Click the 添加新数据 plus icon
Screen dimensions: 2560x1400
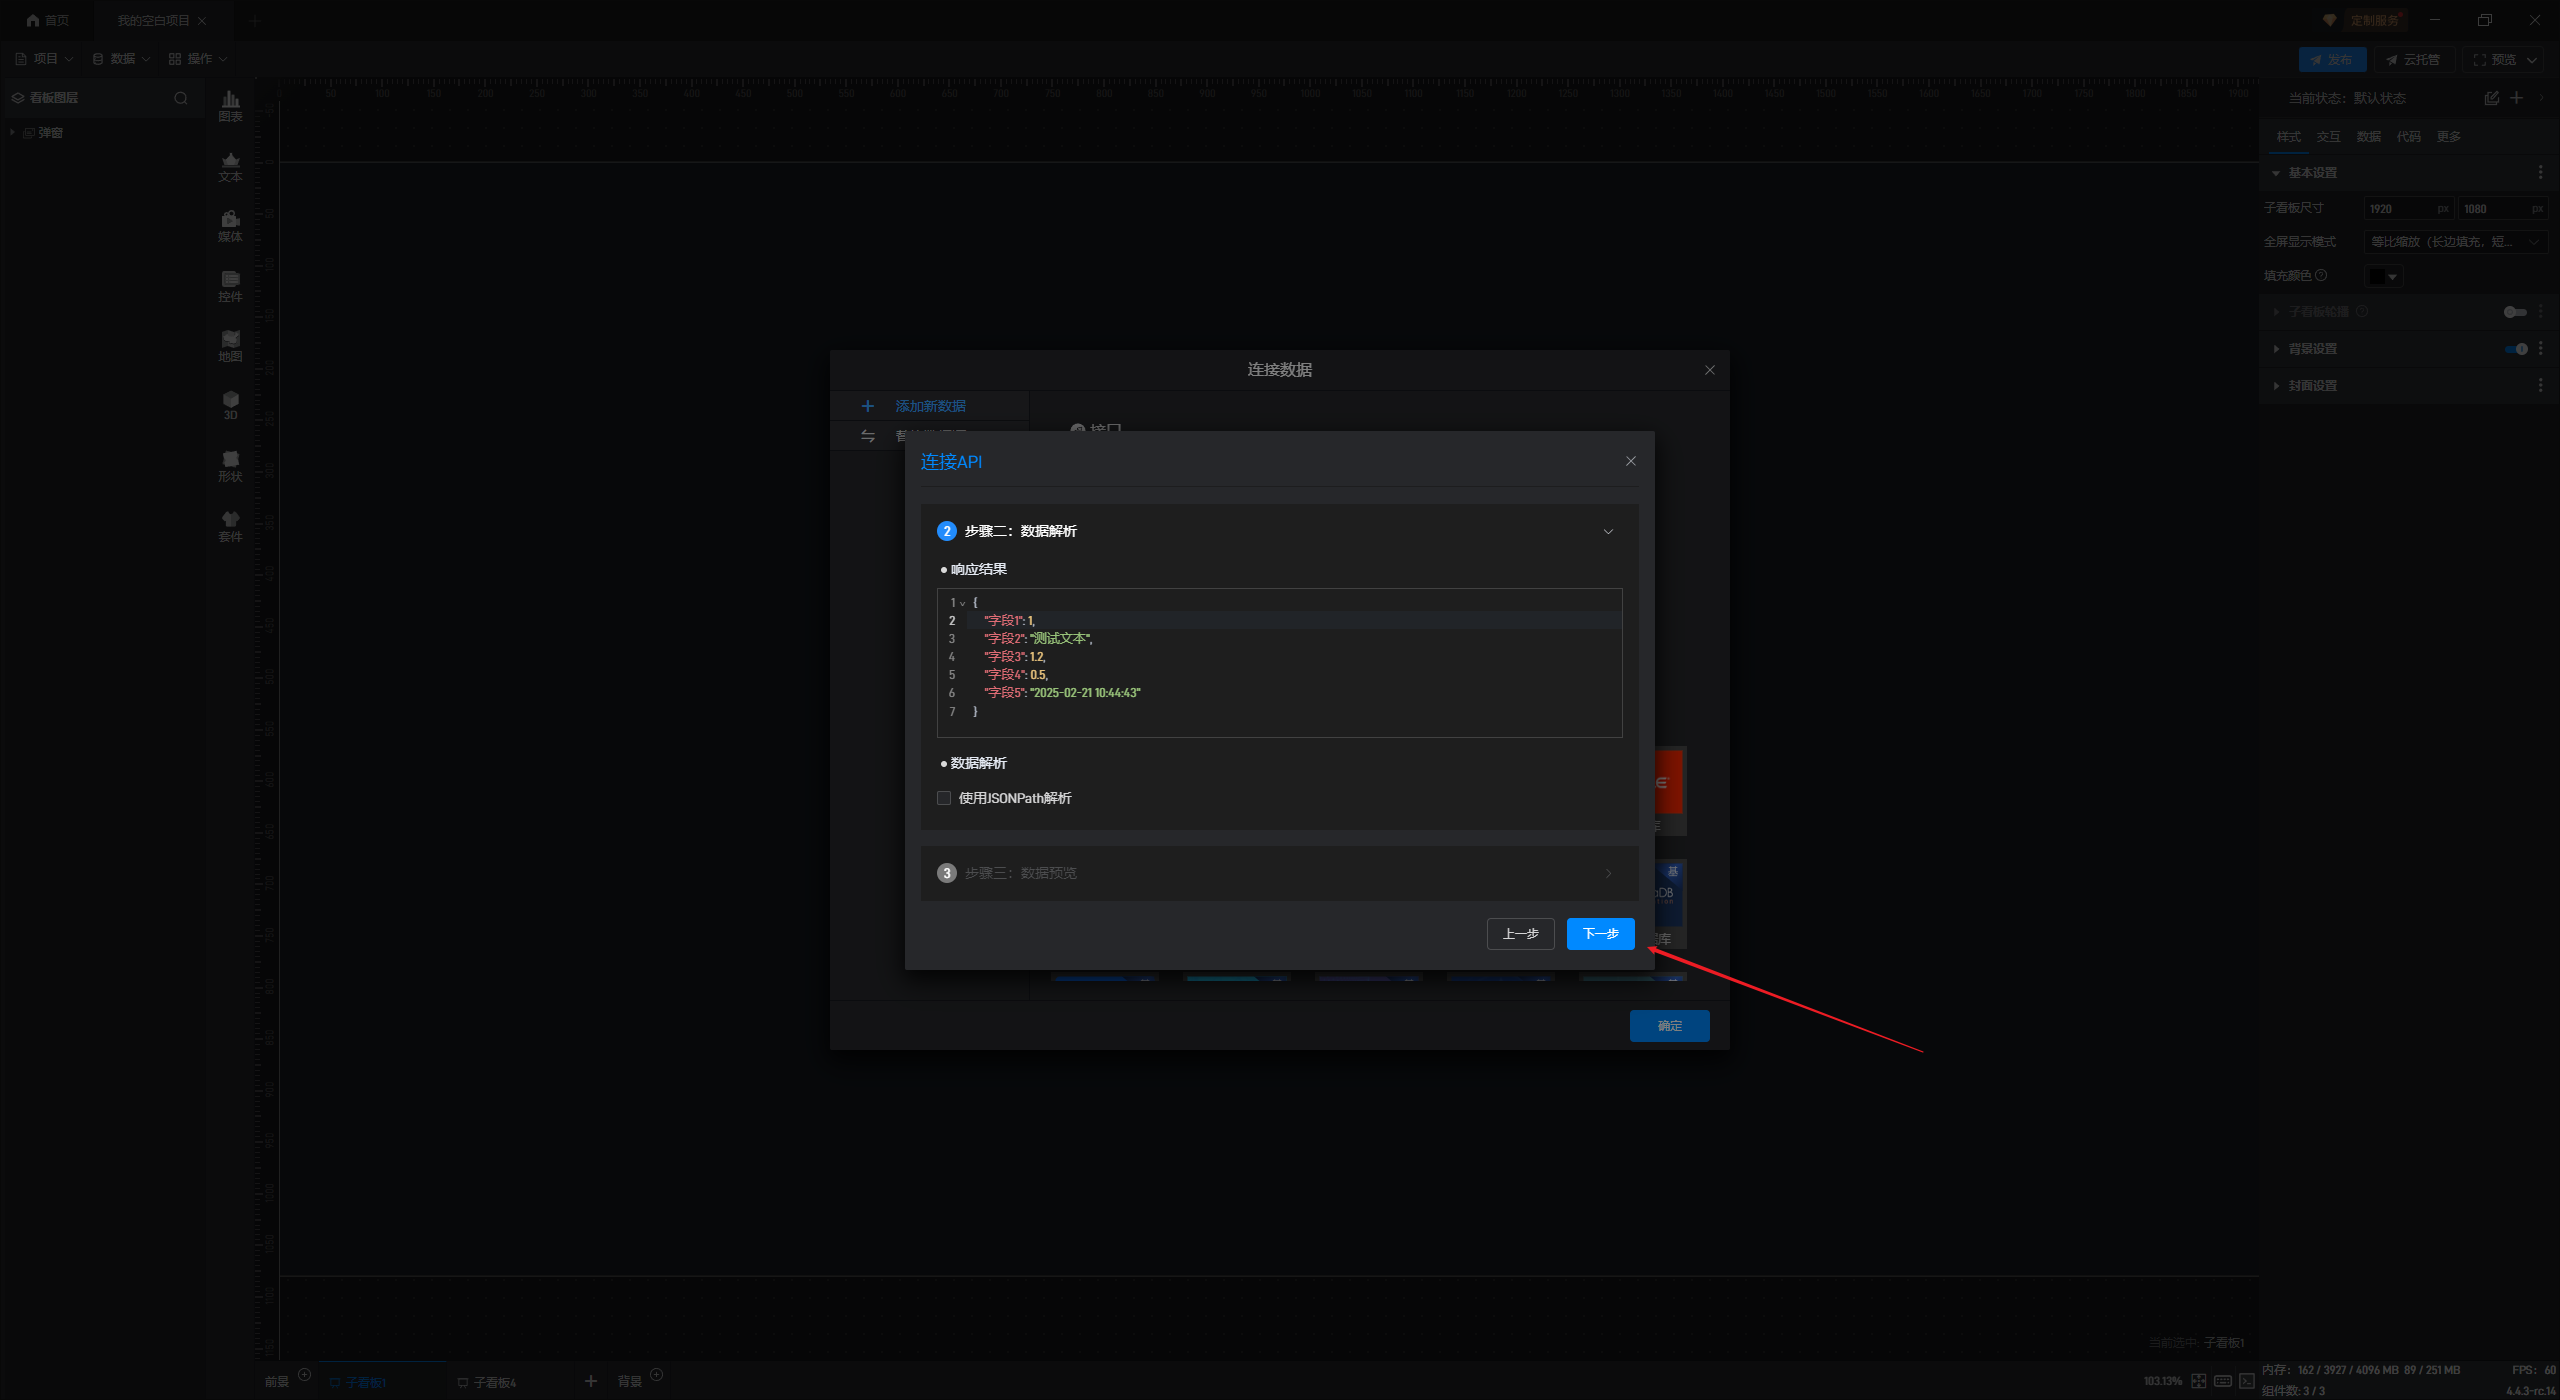pos(868,406)
